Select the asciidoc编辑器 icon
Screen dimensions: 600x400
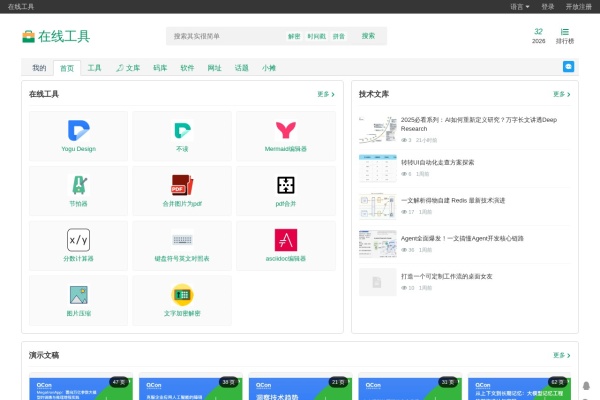tap(286, 240)
